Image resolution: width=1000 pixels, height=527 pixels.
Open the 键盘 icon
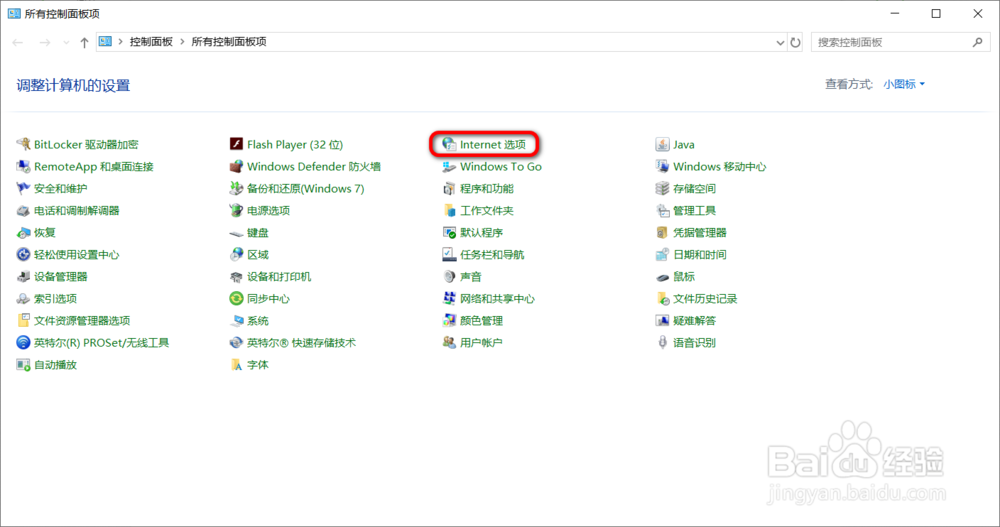(237, 233)
